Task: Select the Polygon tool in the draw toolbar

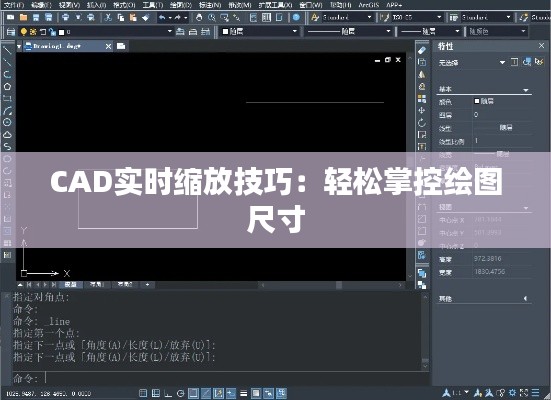Action: tap(7, 86)
